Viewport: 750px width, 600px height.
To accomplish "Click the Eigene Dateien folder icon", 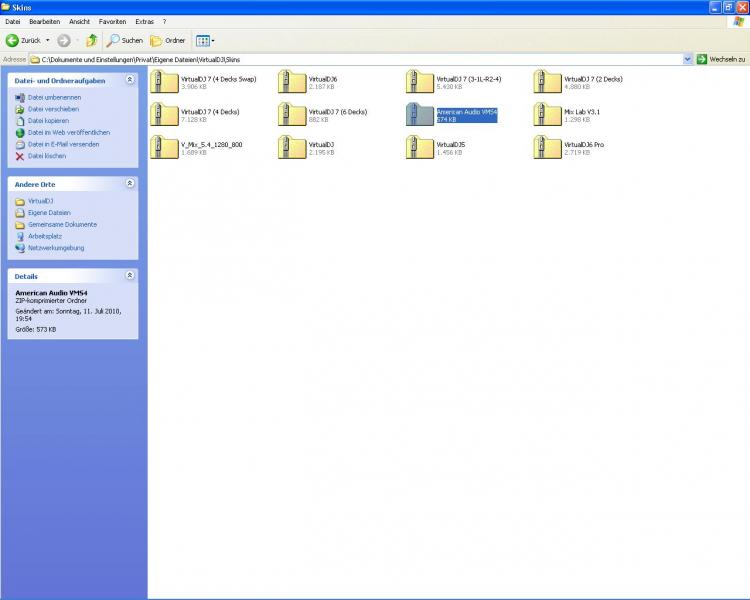I will [x=20, y=213].
